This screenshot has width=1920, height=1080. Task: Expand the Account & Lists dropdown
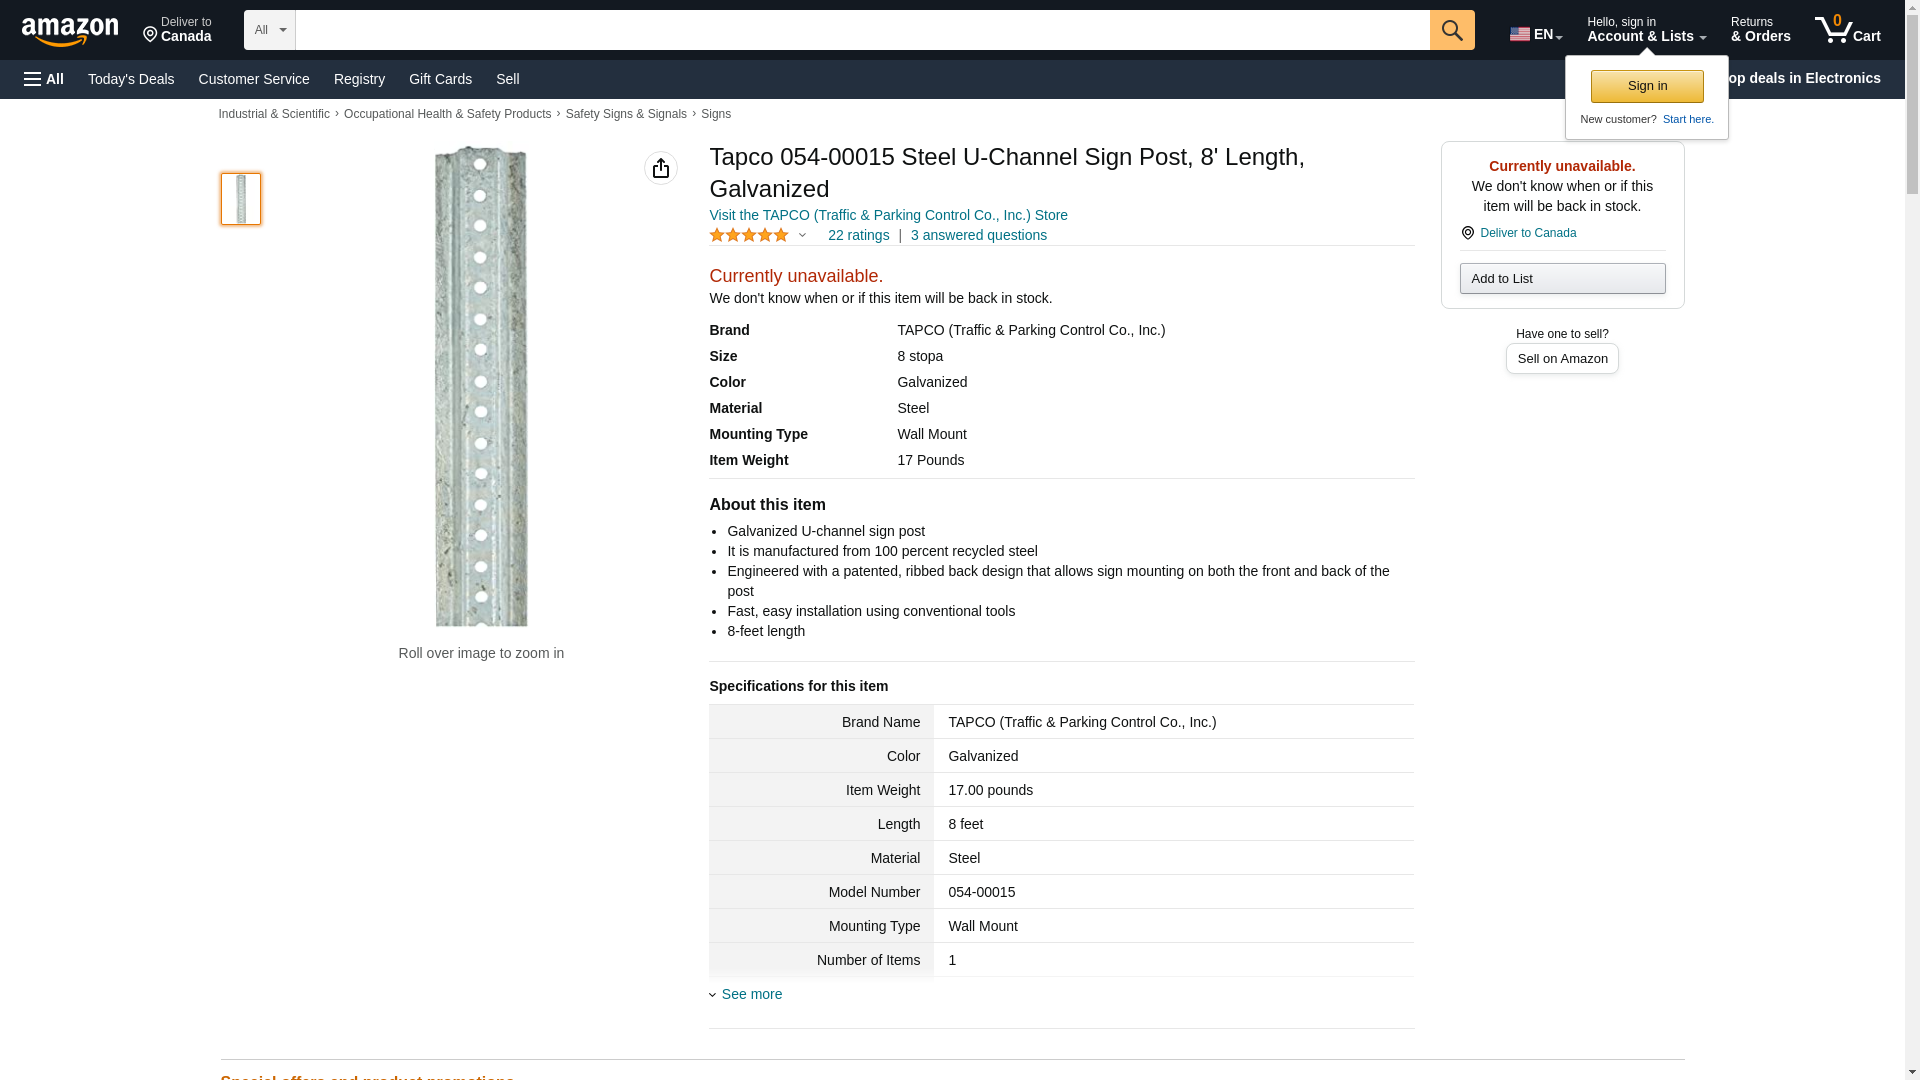1645,30
